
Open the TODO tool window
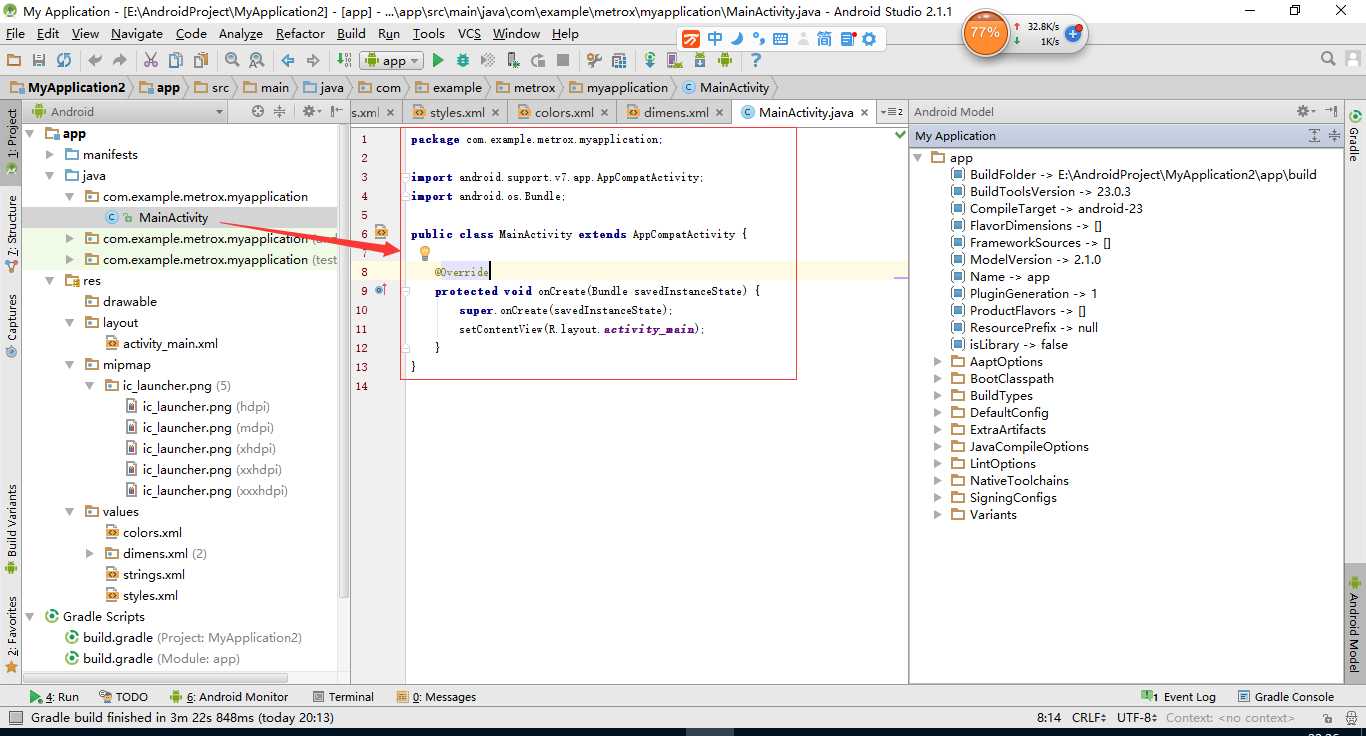123,697
